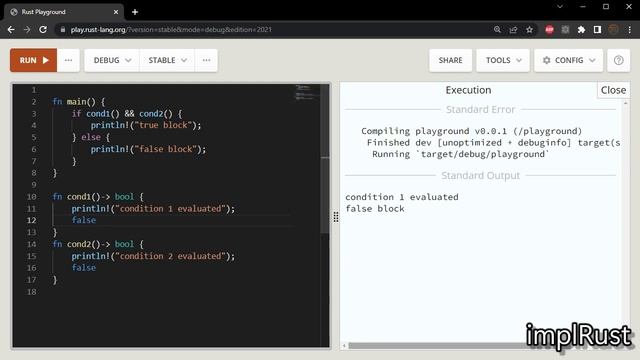
Task: Open the CONFIG menu
Action: (x=568, y=60)
